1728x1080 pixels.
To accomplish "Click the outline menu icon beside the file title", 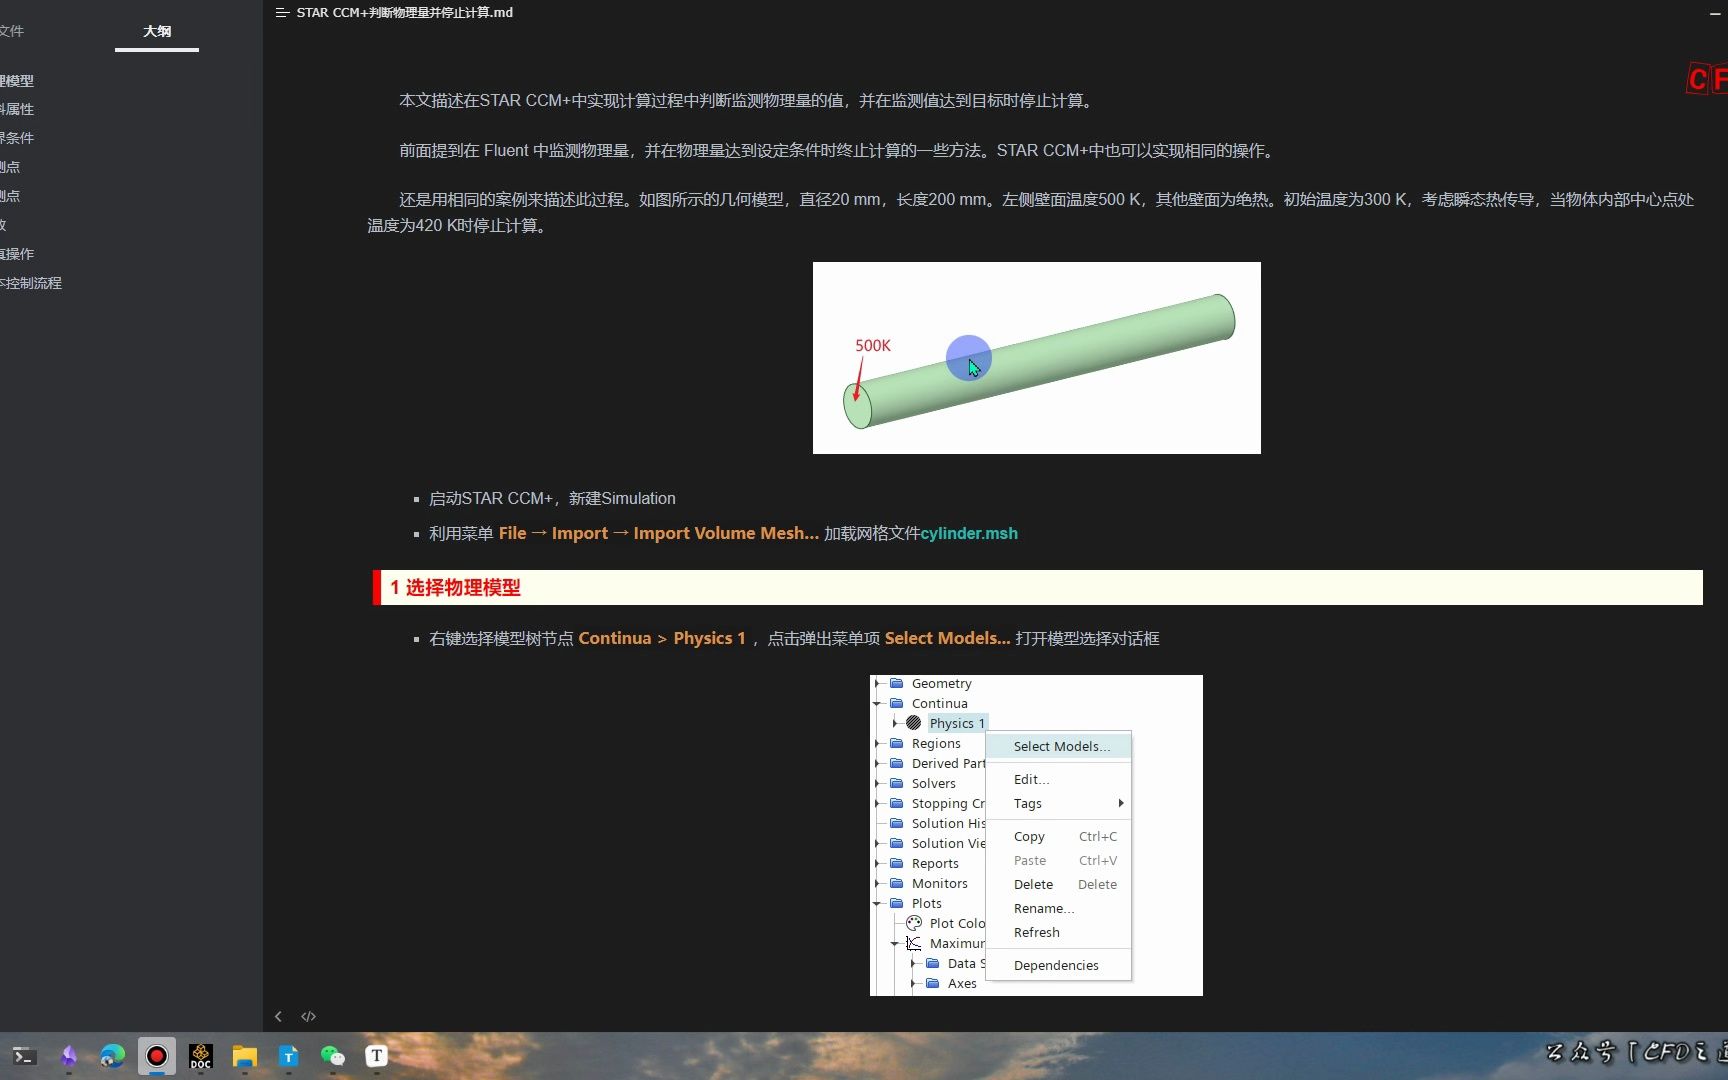I will click(282, 13).
